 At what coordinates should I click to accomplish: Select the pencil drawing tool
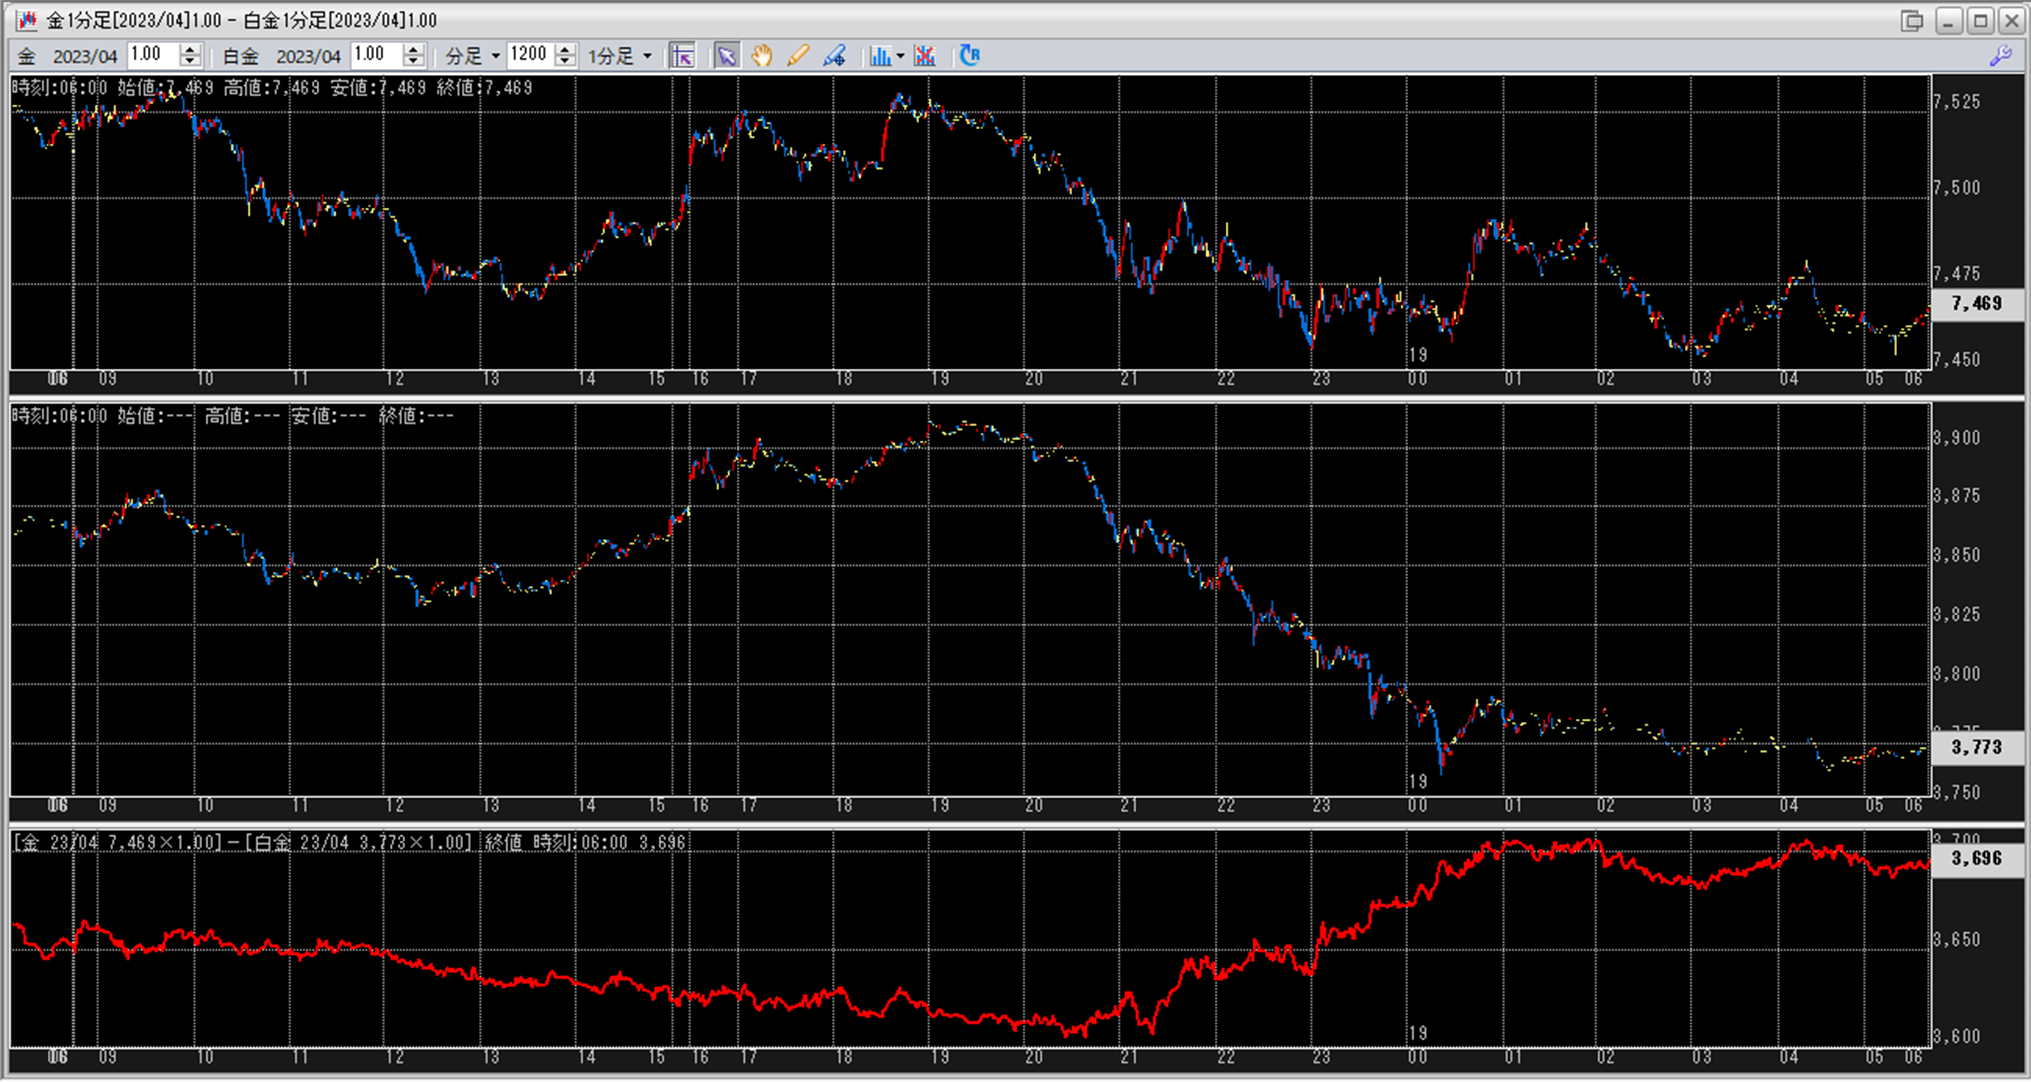(797, 56)
